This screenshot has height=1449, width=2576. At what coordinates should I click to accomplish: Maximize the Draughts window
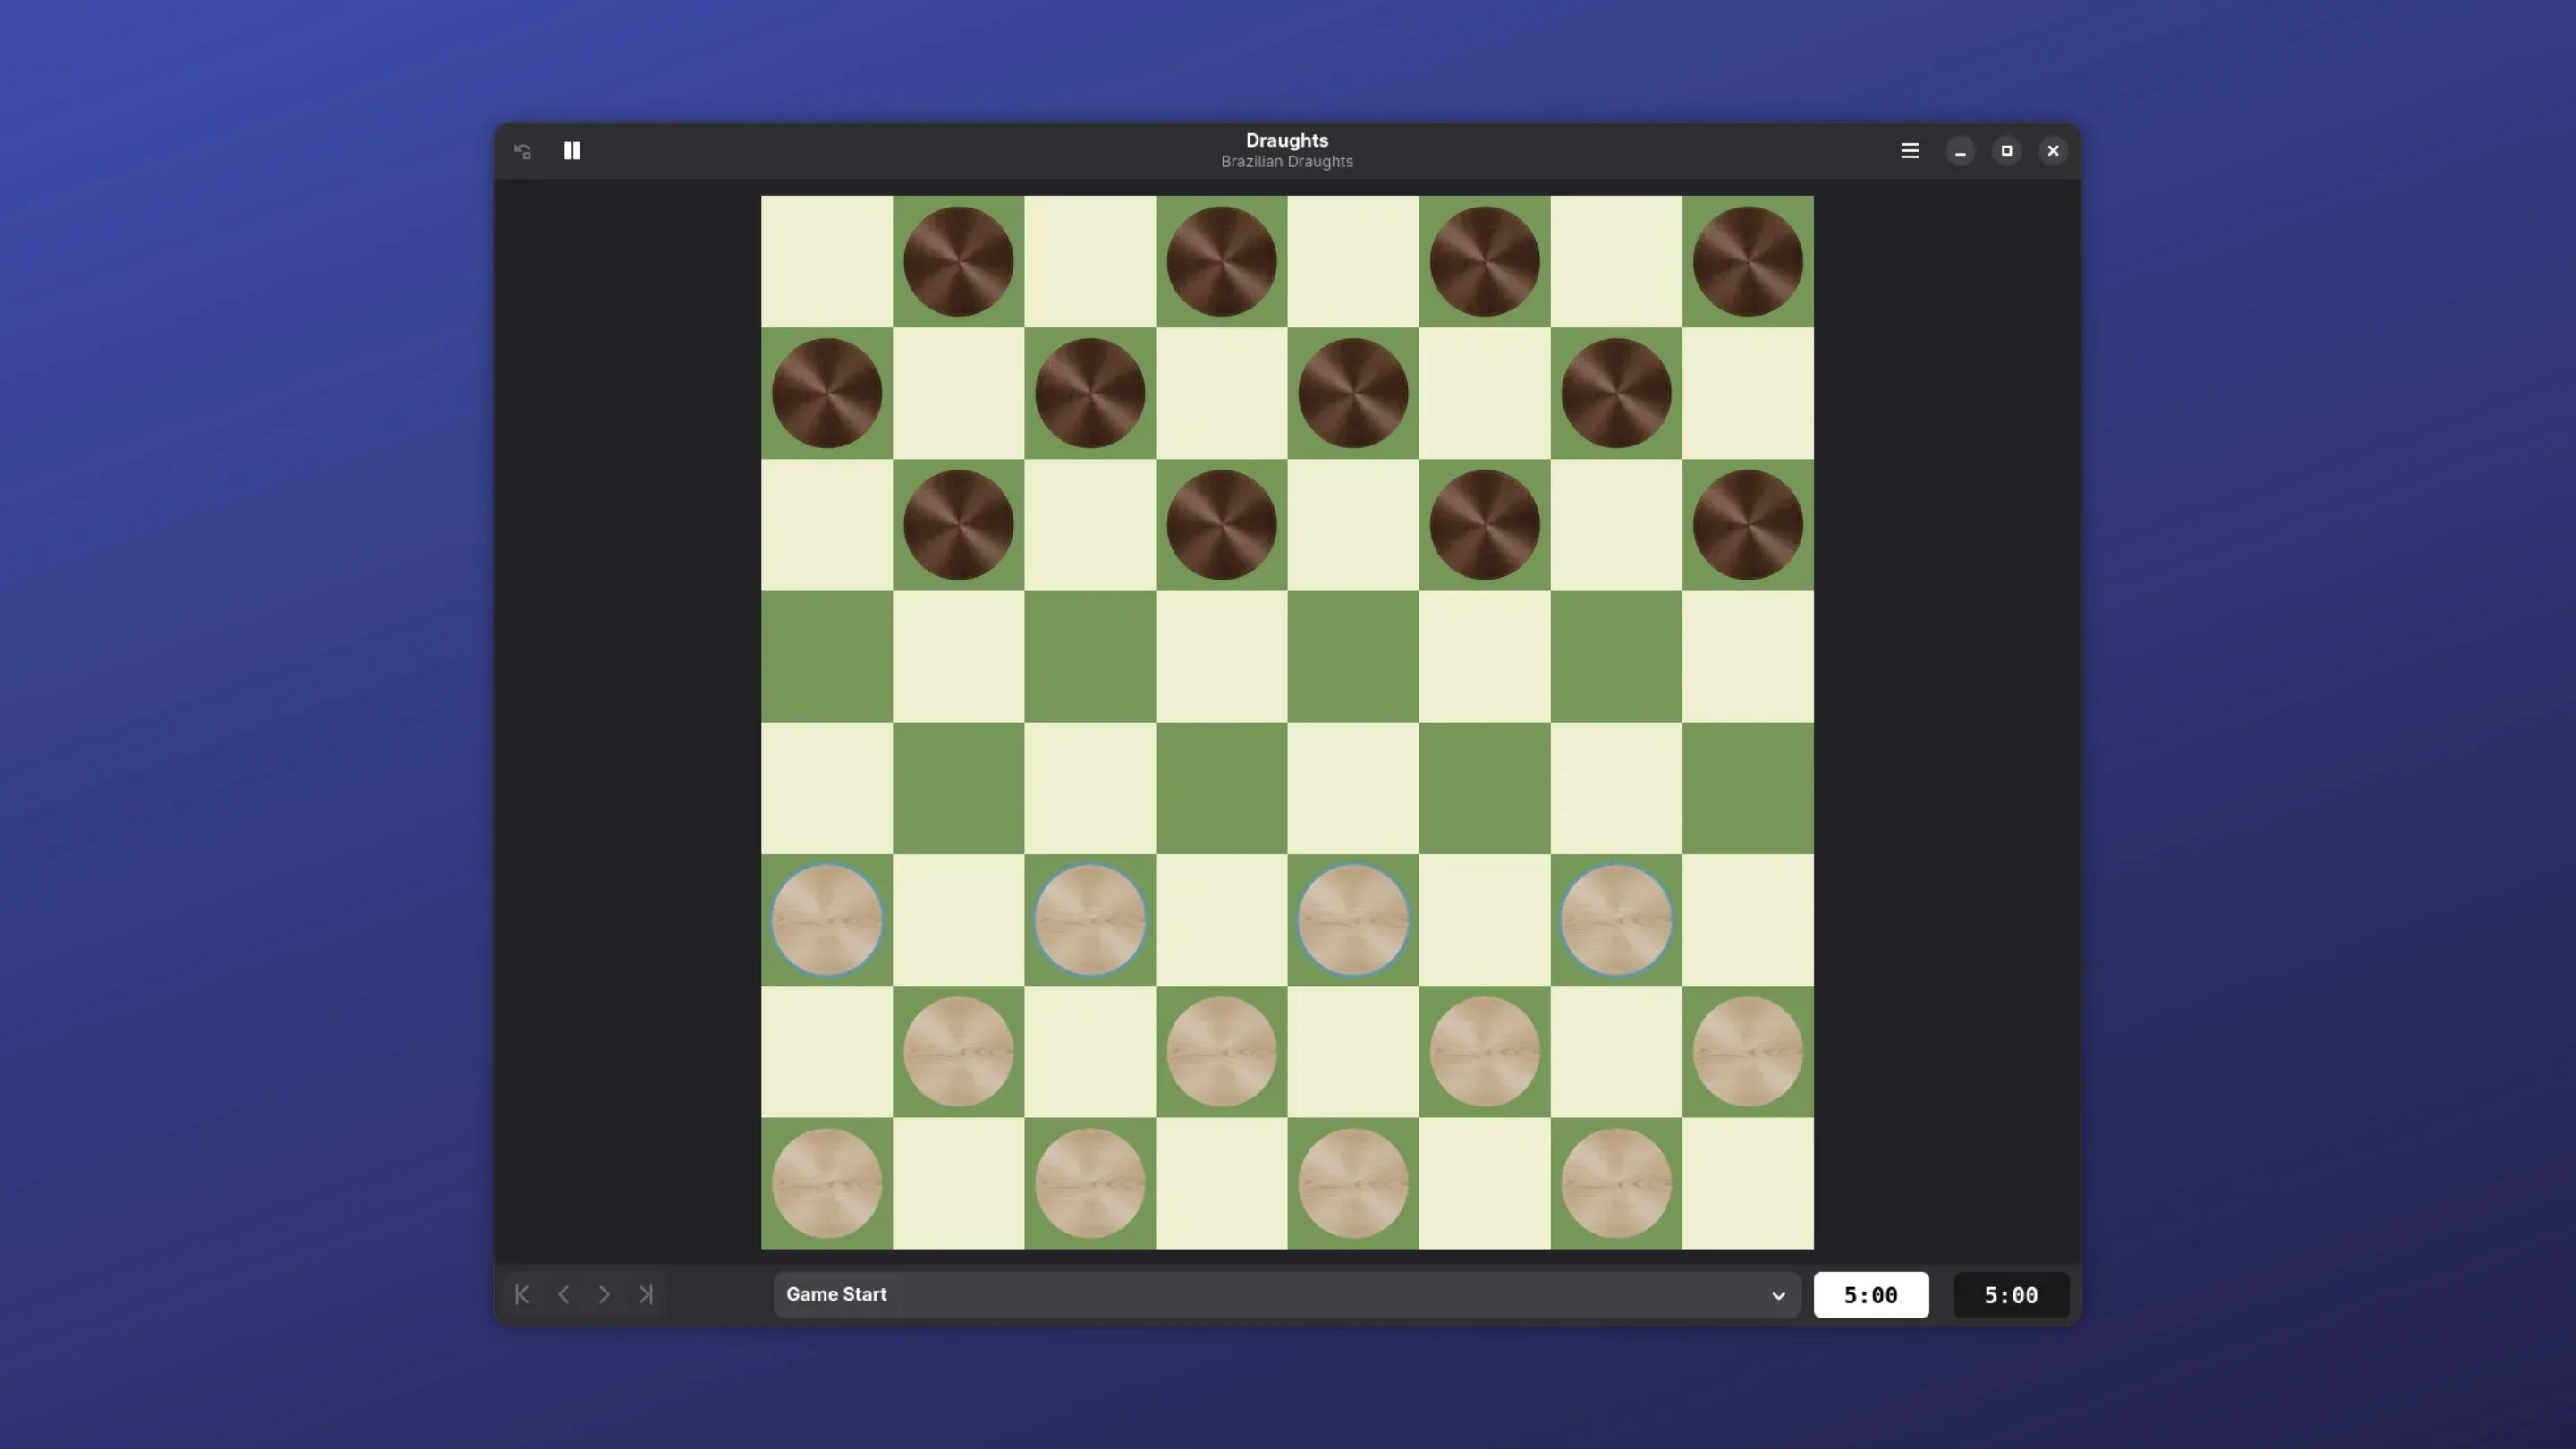[x=2006, y=151]
